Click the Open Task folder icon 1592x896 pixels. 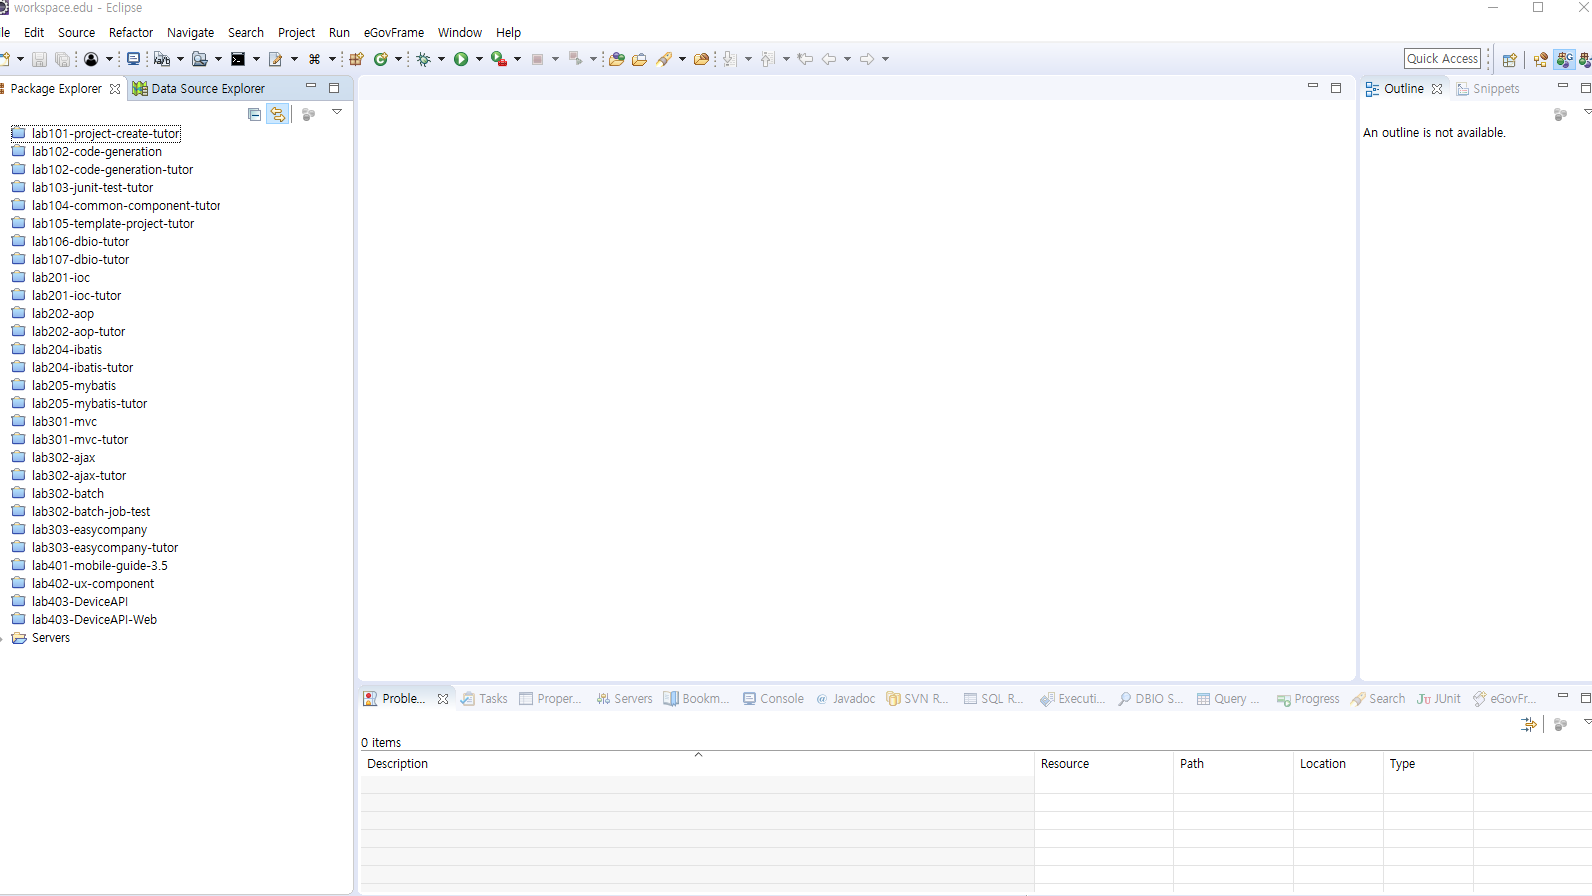tap(640, 60)
